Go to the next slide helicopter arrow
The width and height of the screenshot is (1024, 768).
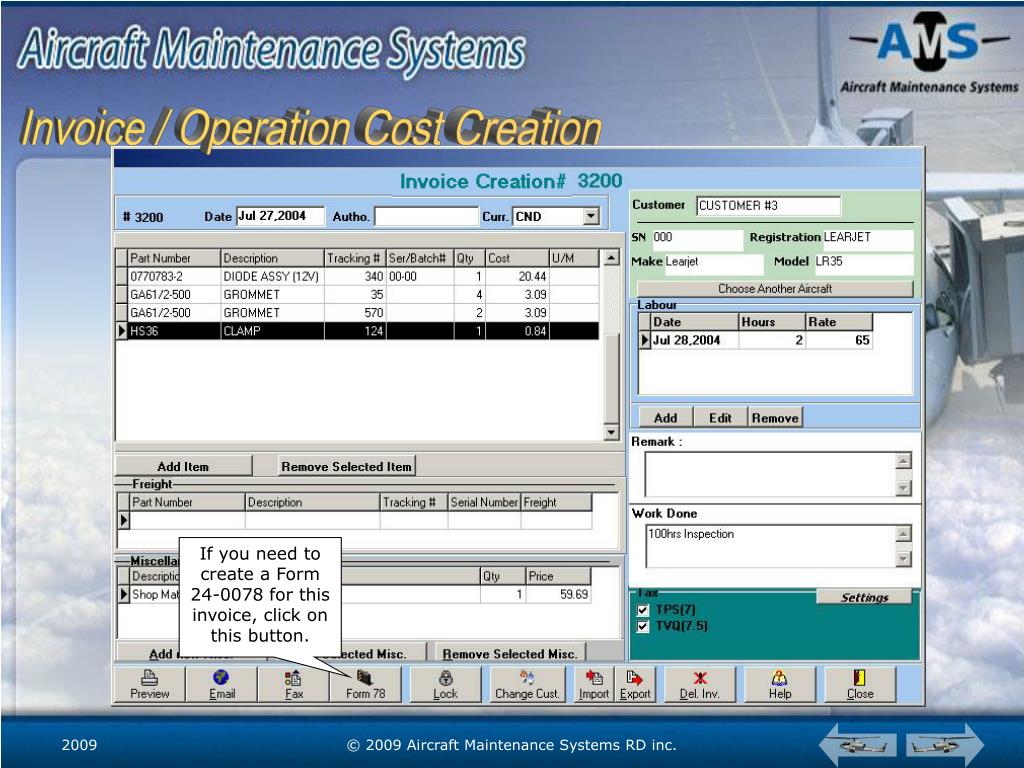(944, 744)
